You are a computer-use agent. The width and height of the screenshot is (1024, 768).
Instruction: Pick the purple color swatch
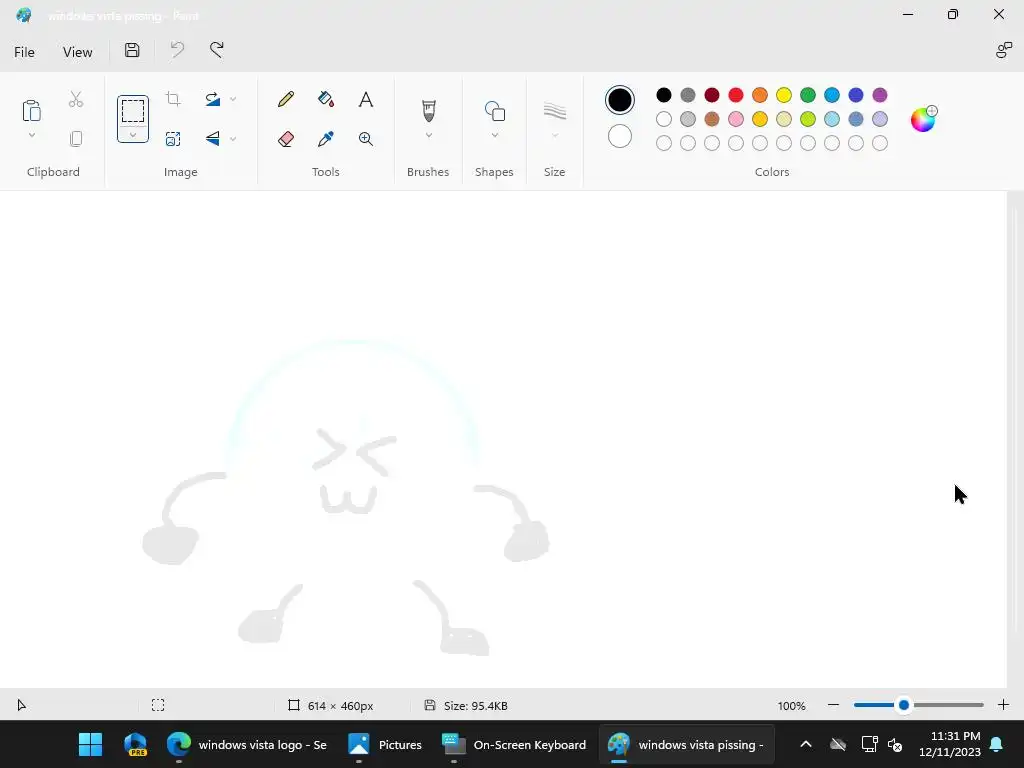[x=880, y=95]
